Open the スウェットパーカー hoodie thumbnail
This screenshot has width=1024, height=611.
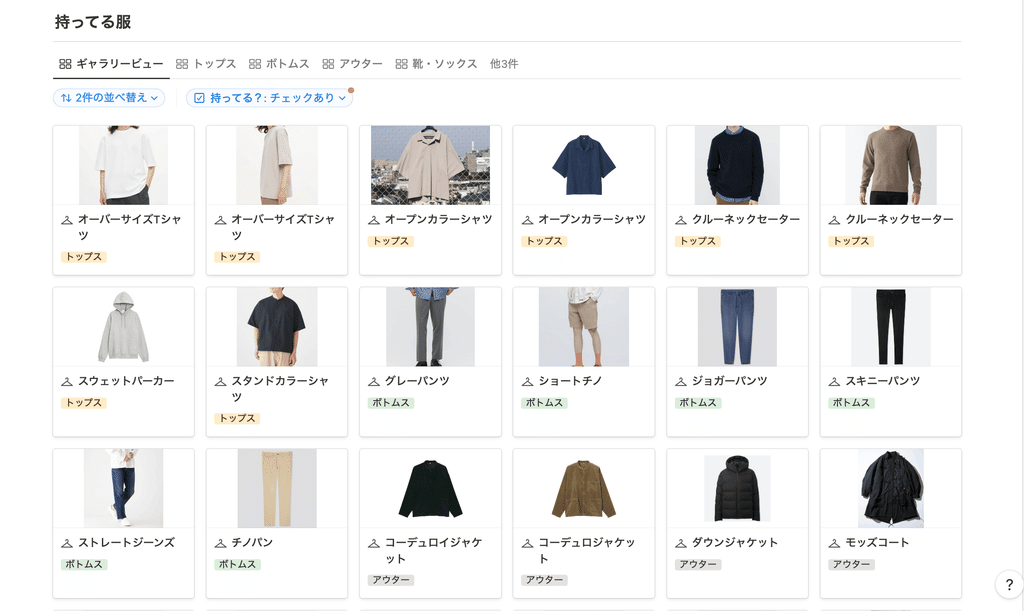(123, 327)
